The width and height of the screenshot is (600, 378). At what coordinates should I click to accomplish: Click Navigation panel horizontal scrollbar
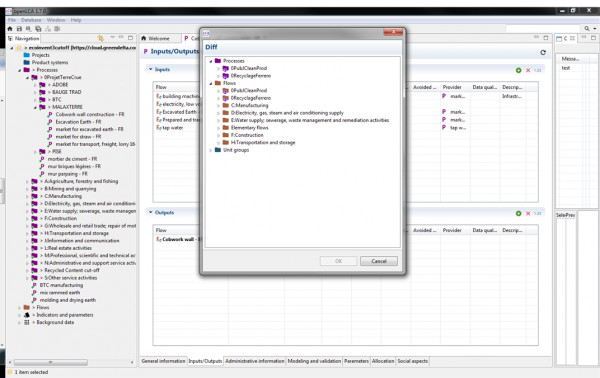coord(51,362)
